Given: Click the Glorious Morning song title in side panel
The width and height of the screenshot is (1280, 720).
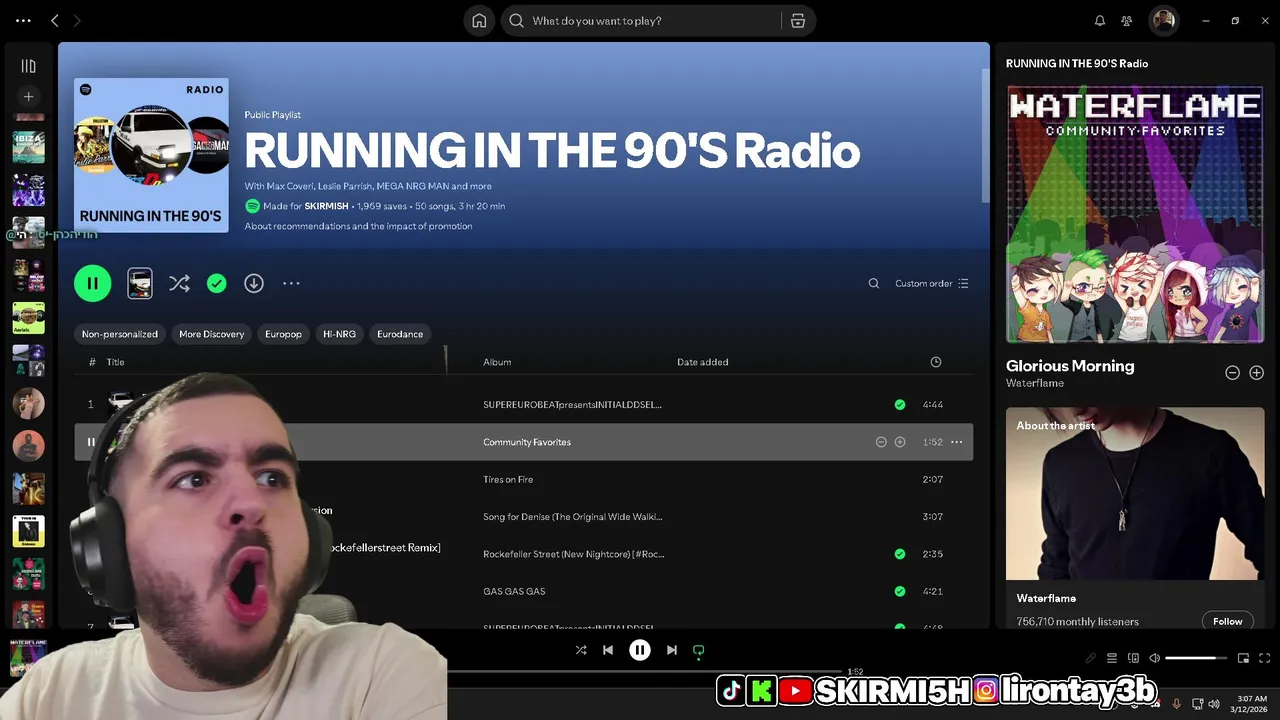Looking at the screenshot, I should (x=1070, y=366).
